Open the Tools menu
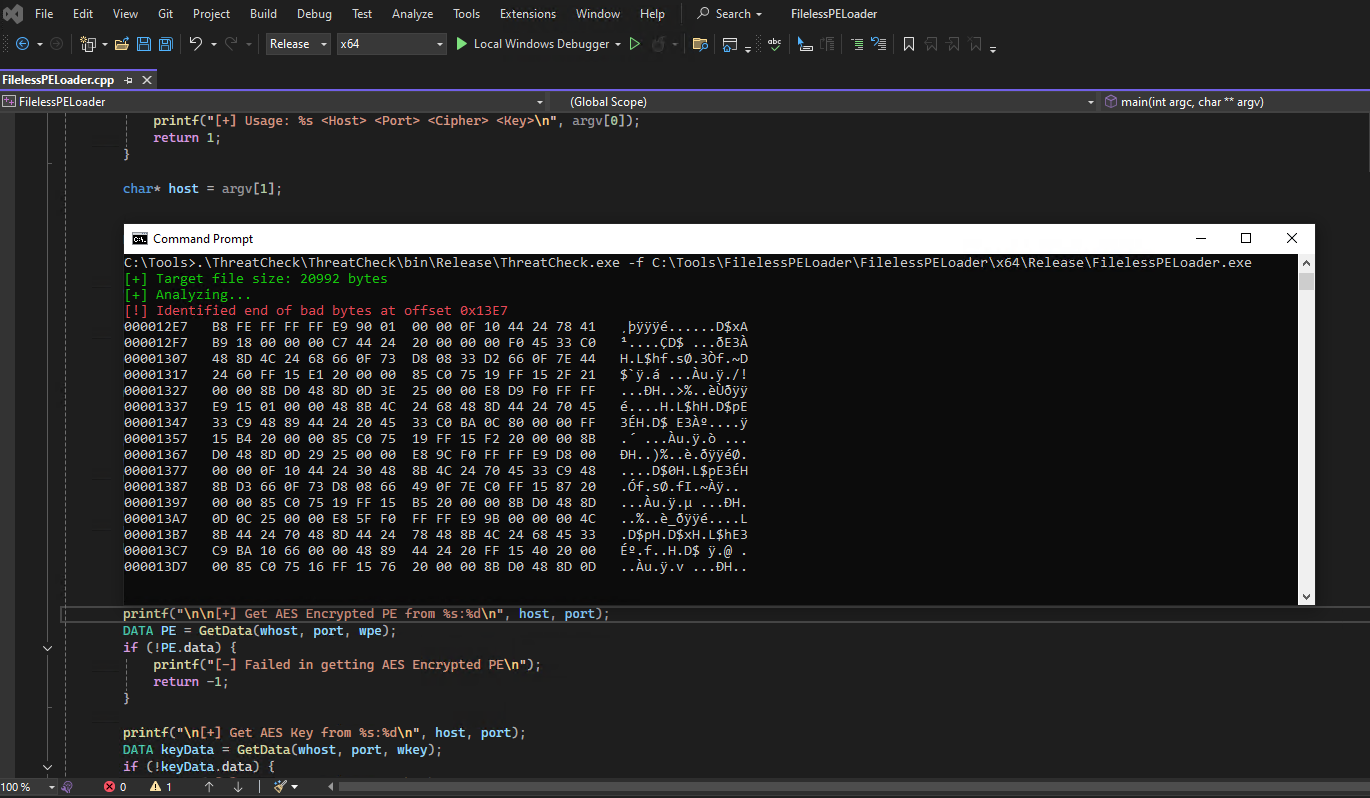Image resolution: width=1370 pixels, height=798 pixels. (x=466, y=14)
